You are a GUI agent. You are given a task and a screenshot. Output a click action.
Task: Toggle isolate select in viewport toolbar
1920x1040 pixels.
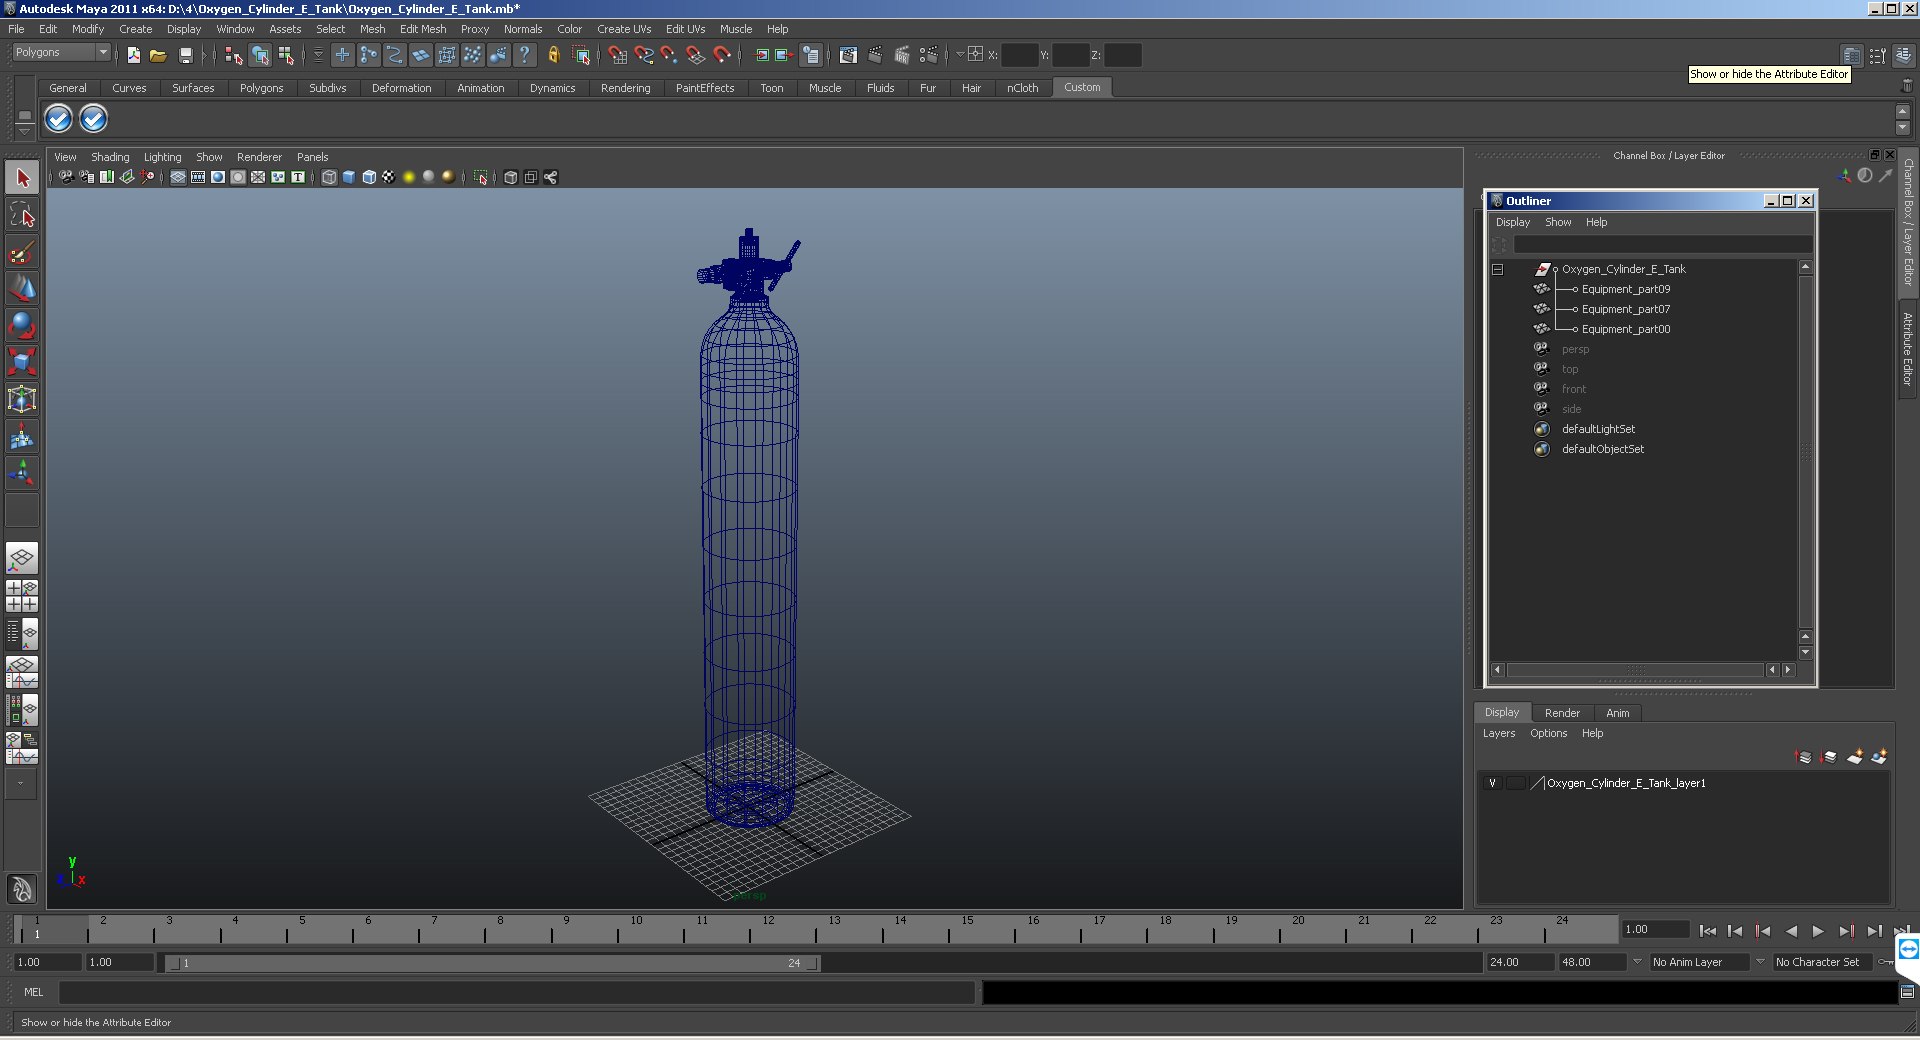(481, 177)
